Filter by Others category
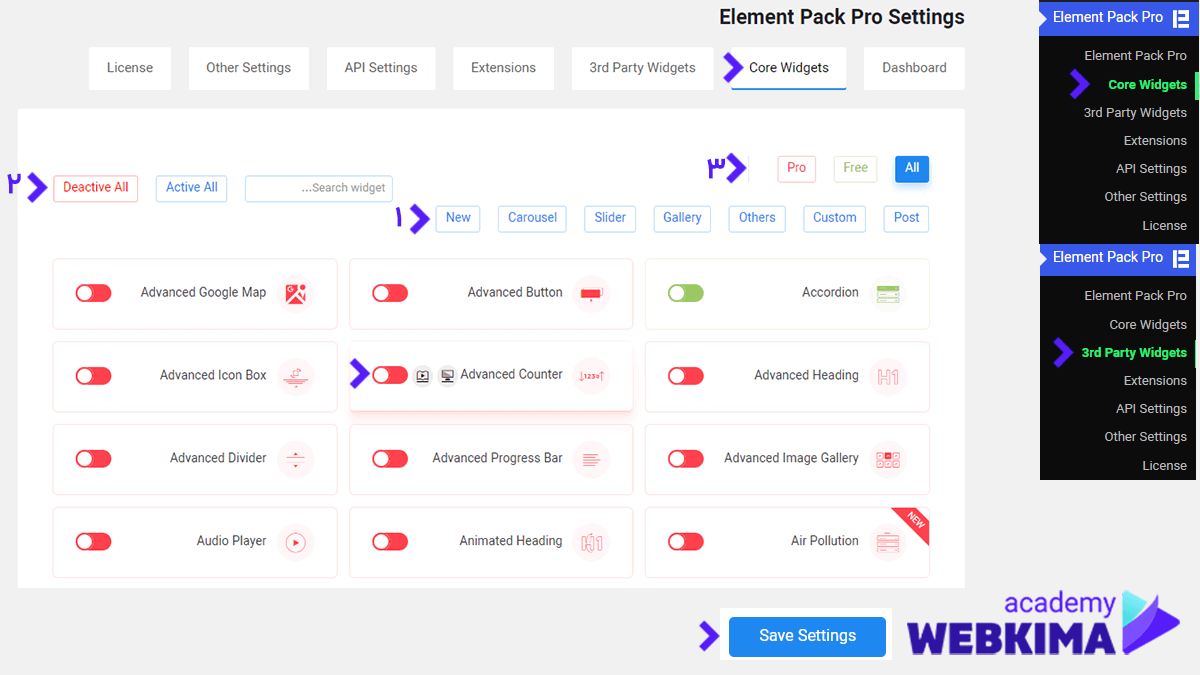The image size is (1200, 675). coord(757,218)
